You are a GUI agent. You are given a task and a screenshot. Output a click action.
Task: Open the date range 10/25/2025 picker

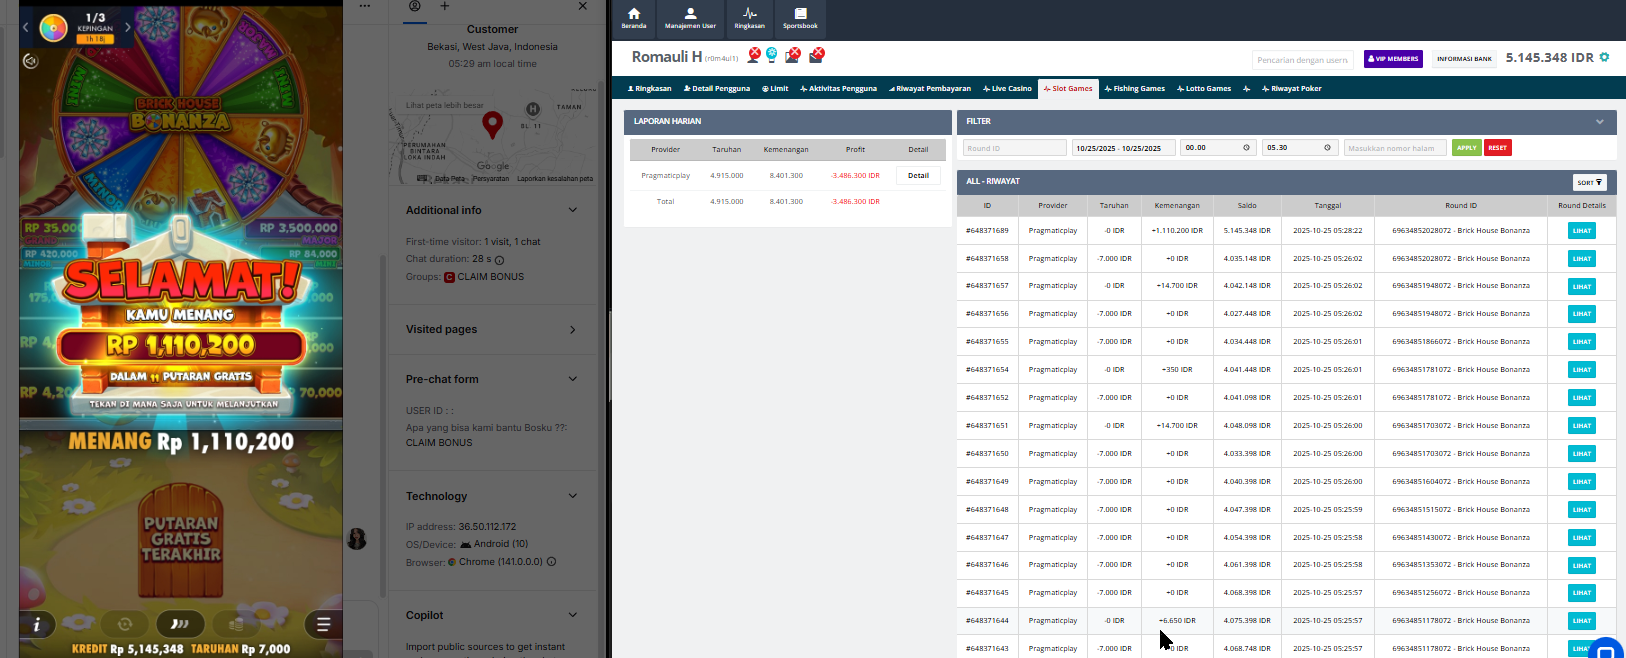pos(1123,148)
